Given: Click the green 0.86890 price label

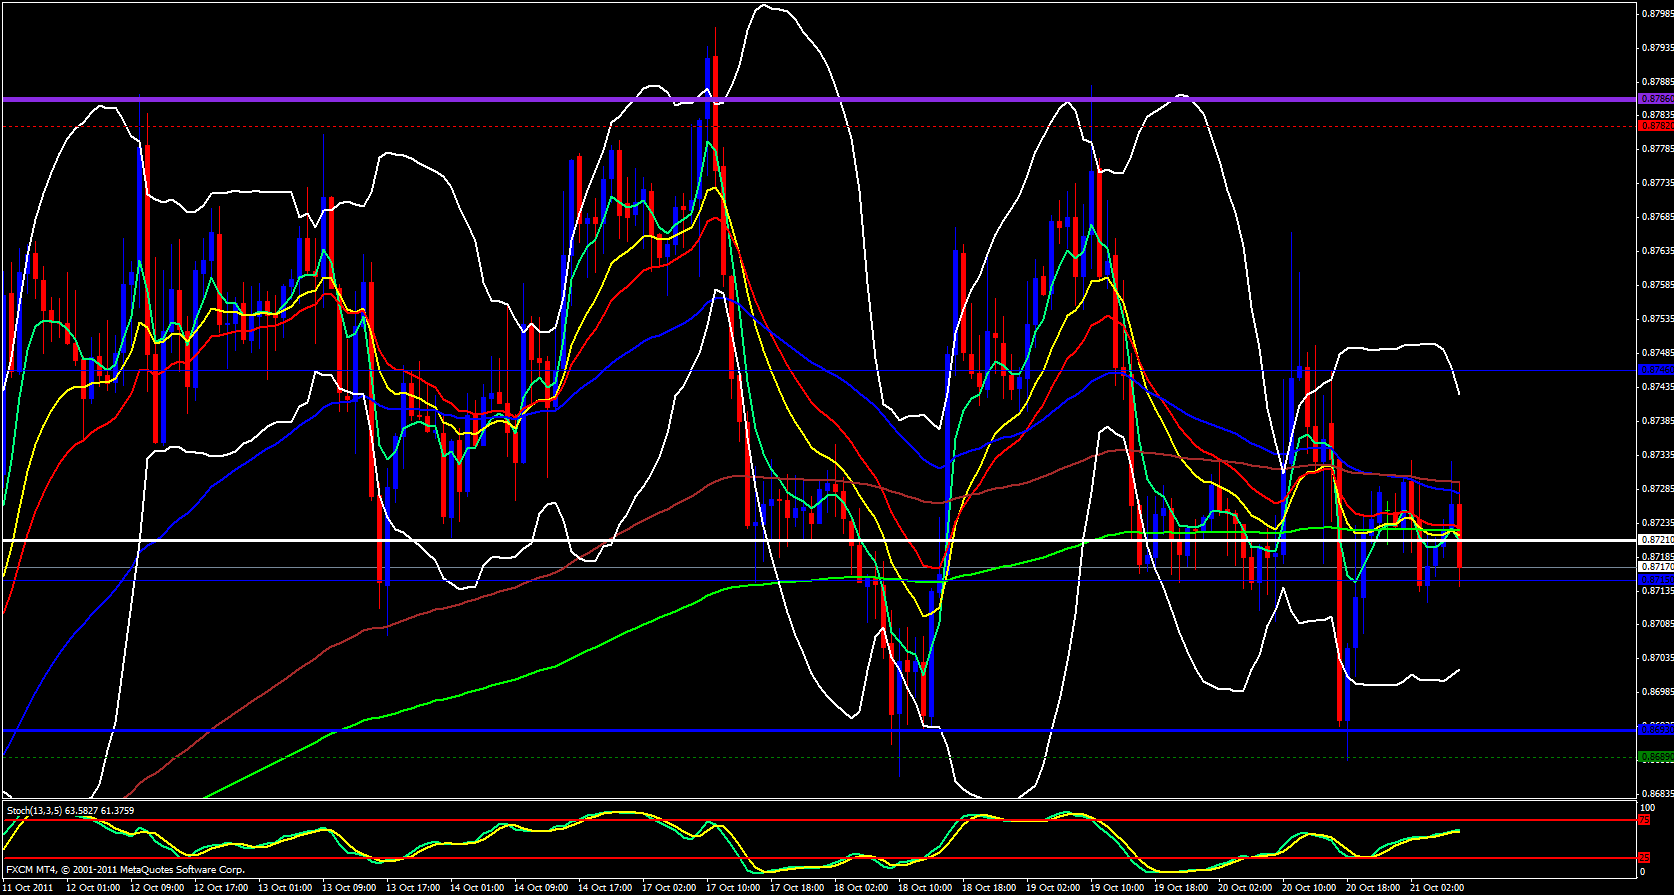Looking at the screenshot, I should (1655, 757).
